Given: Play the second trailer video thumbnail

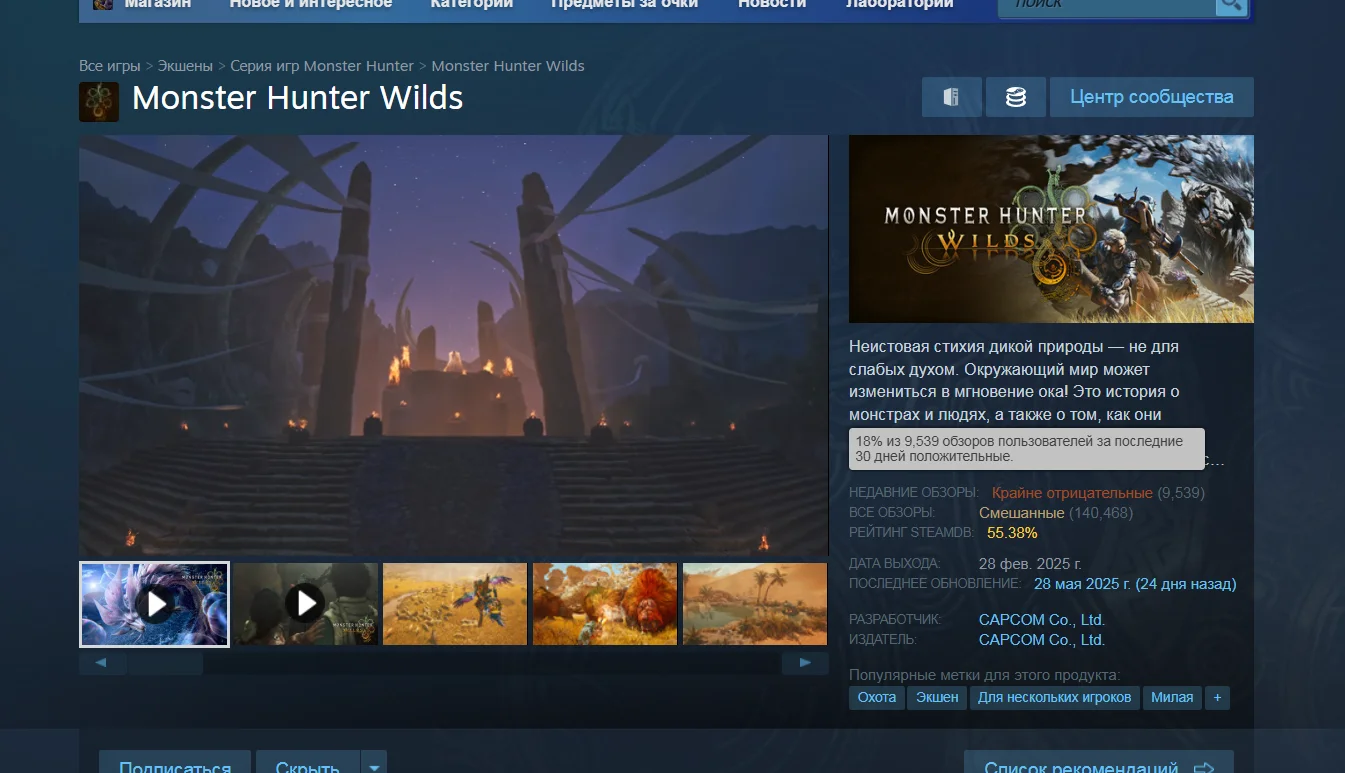Looking at the screenshot, I should (306, 604).
